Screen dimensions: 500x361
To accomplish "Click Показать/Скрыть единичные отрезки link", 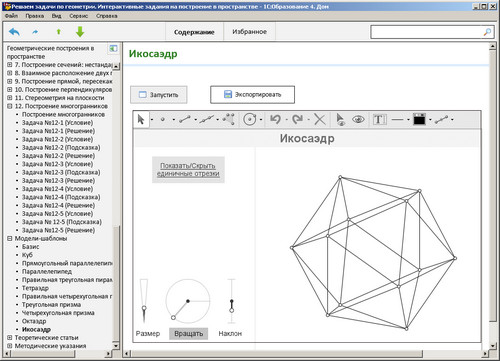I will (188, 170).
